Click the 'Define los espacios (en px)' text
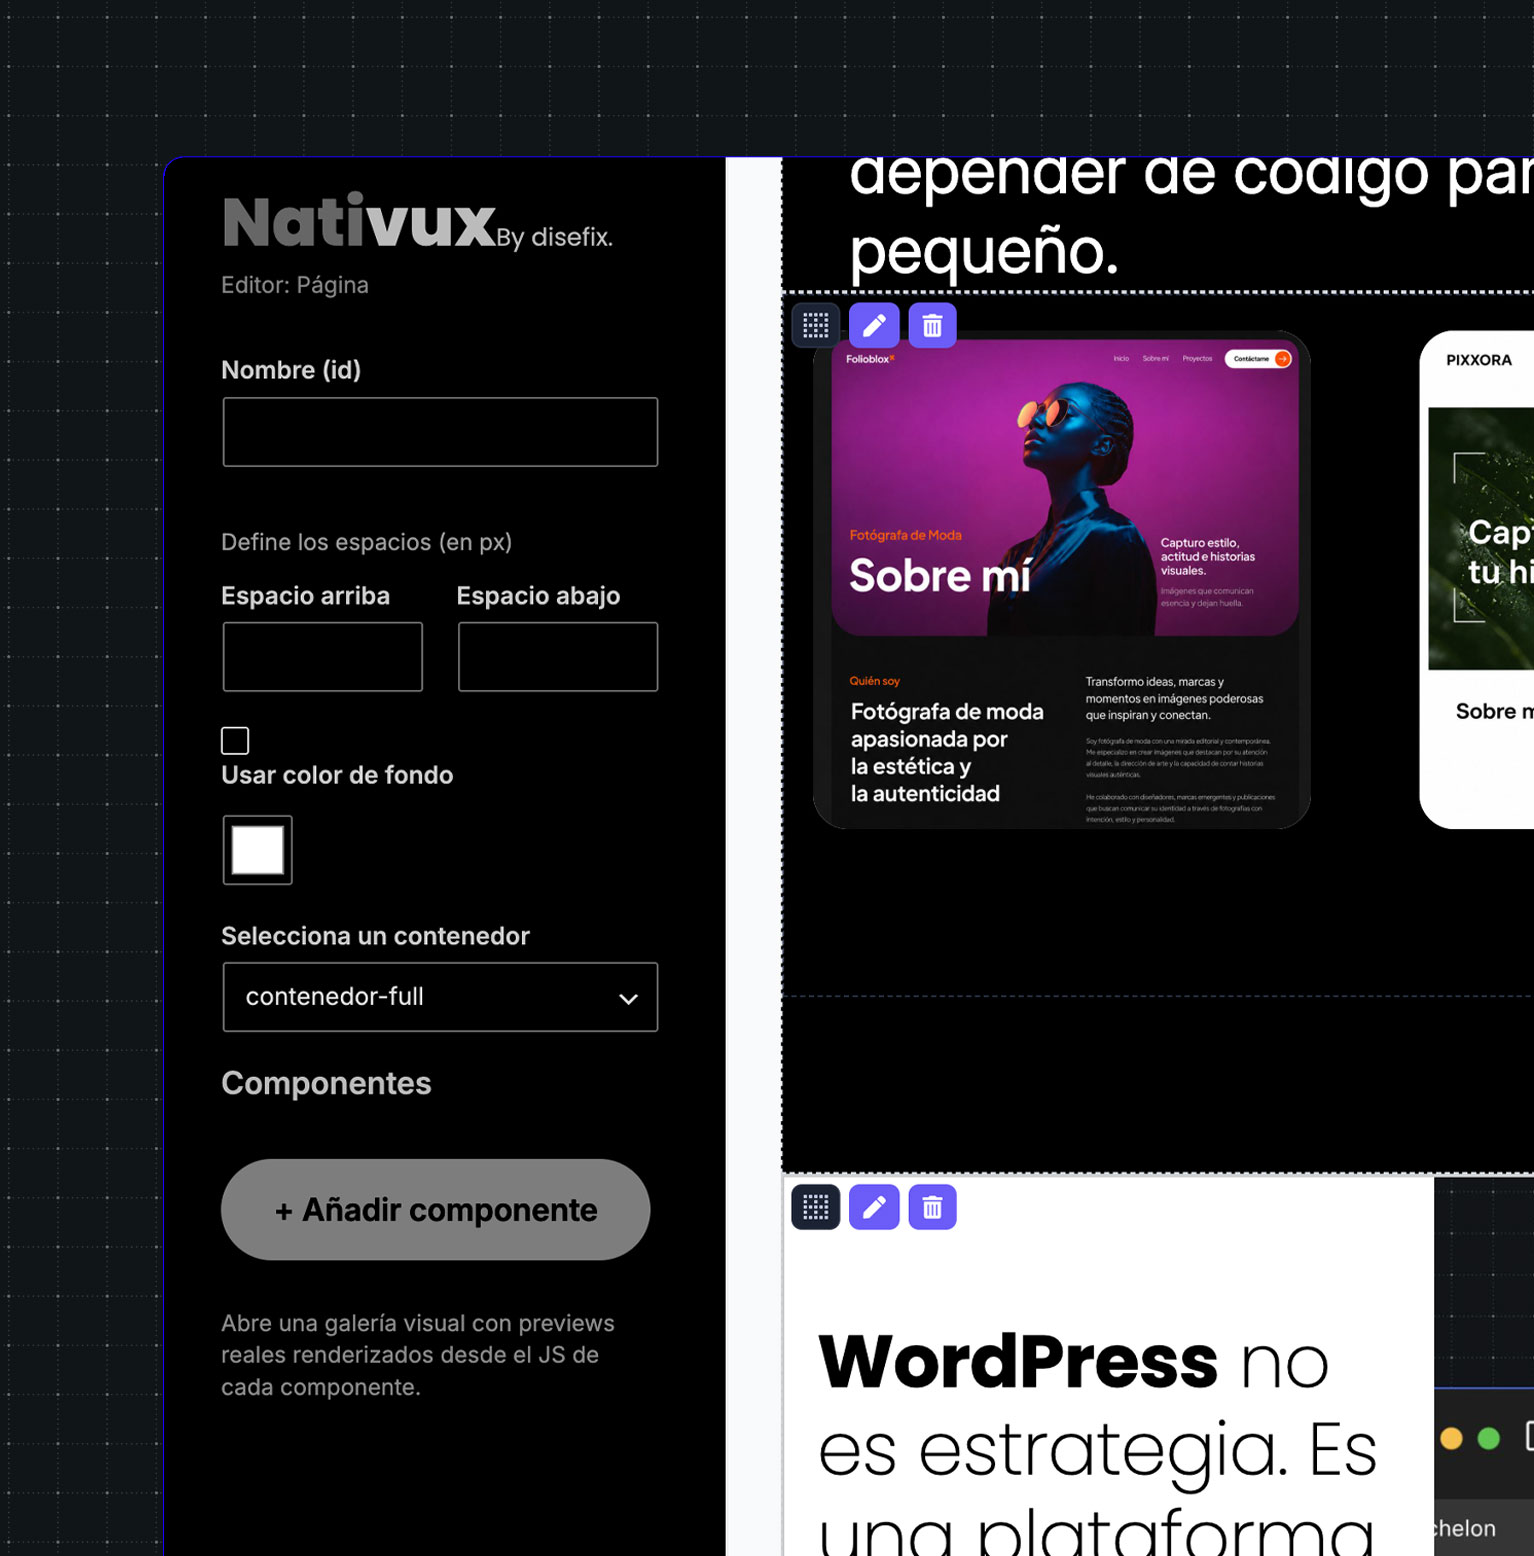 366,542
